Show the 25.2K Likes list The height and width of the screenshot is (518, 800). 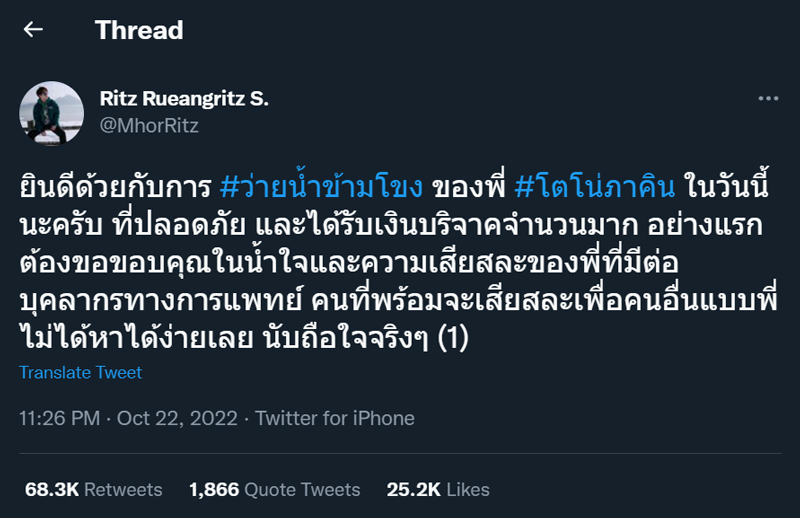click(439, 489)
